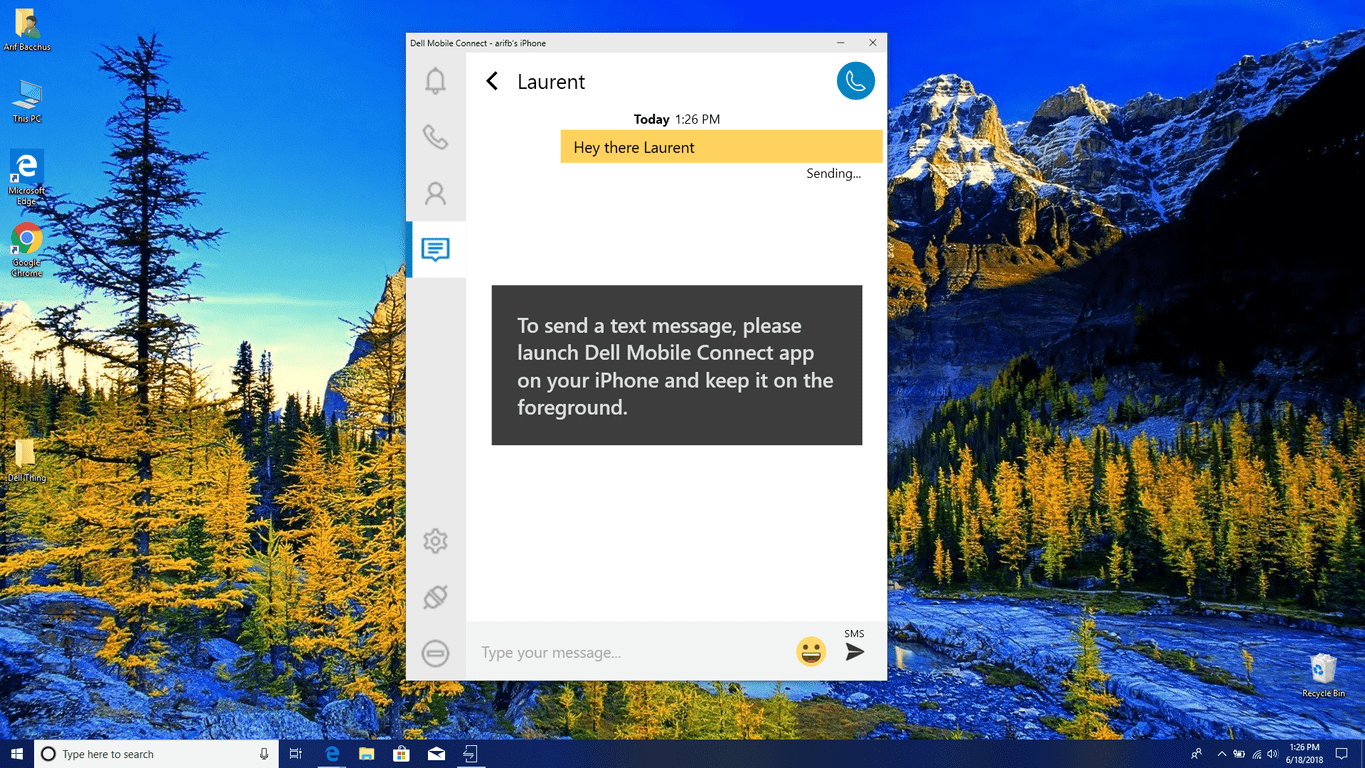Open the Windows Start menu
1365x768 pixels.
coord(16,753)
